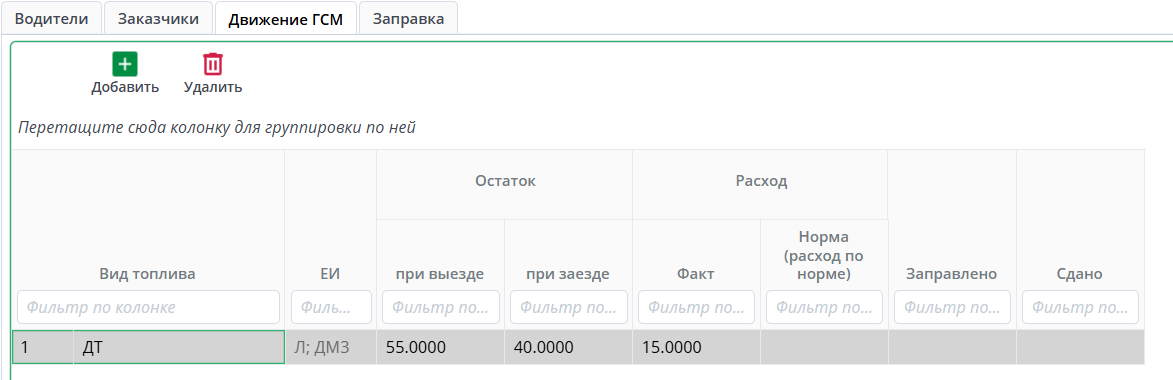Image resolution: width=1173 pixels, height=380 pixels.
Task: Sort by Вид топлива column header
Action: click(147, 274)
